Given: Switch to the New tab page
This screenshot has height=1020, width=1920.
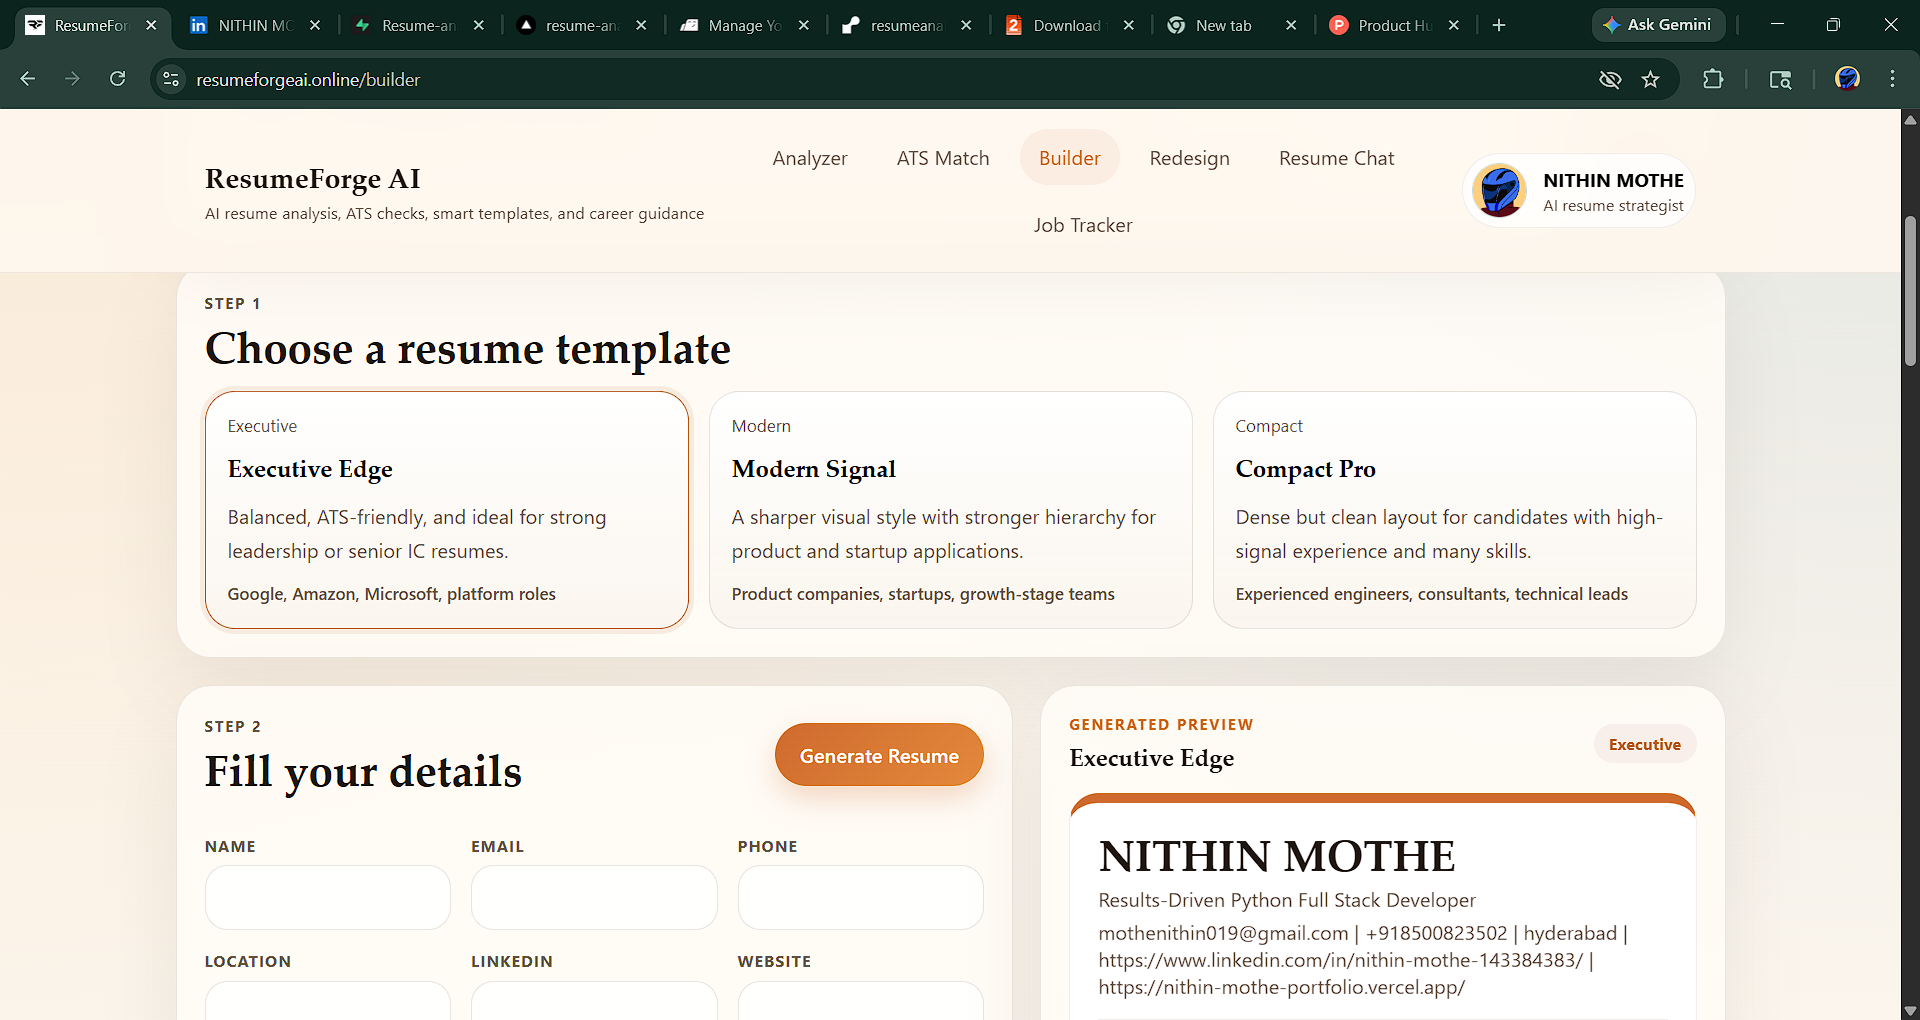Looking at the screenshot, I should click(1222, 25).
